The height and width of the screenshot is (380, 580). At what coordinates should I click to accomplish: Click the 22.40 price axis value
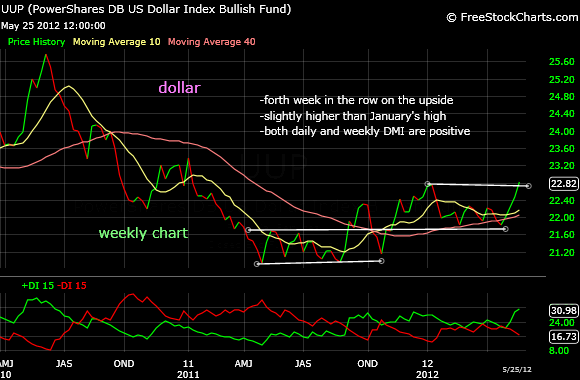tap(562, 201)
